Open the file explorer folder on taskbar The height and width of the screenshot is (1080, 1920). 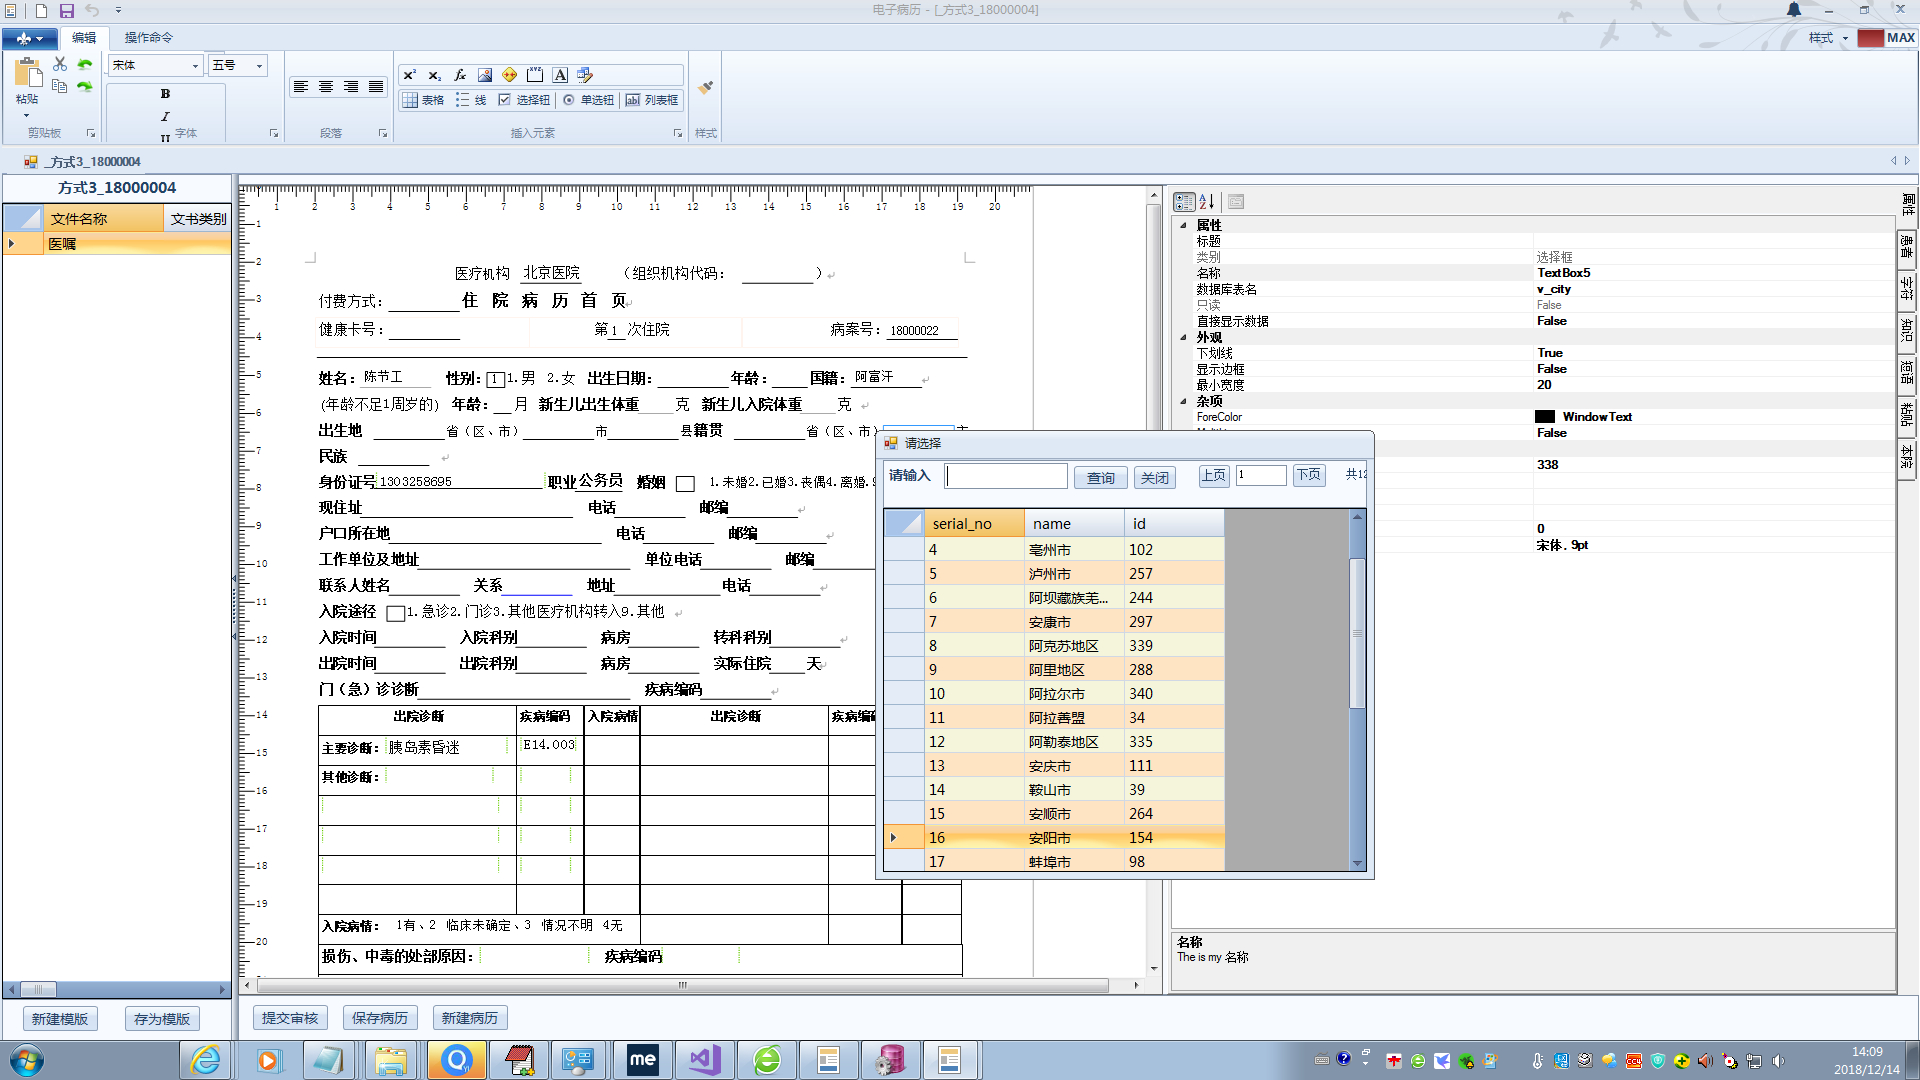coord(391,1060)
